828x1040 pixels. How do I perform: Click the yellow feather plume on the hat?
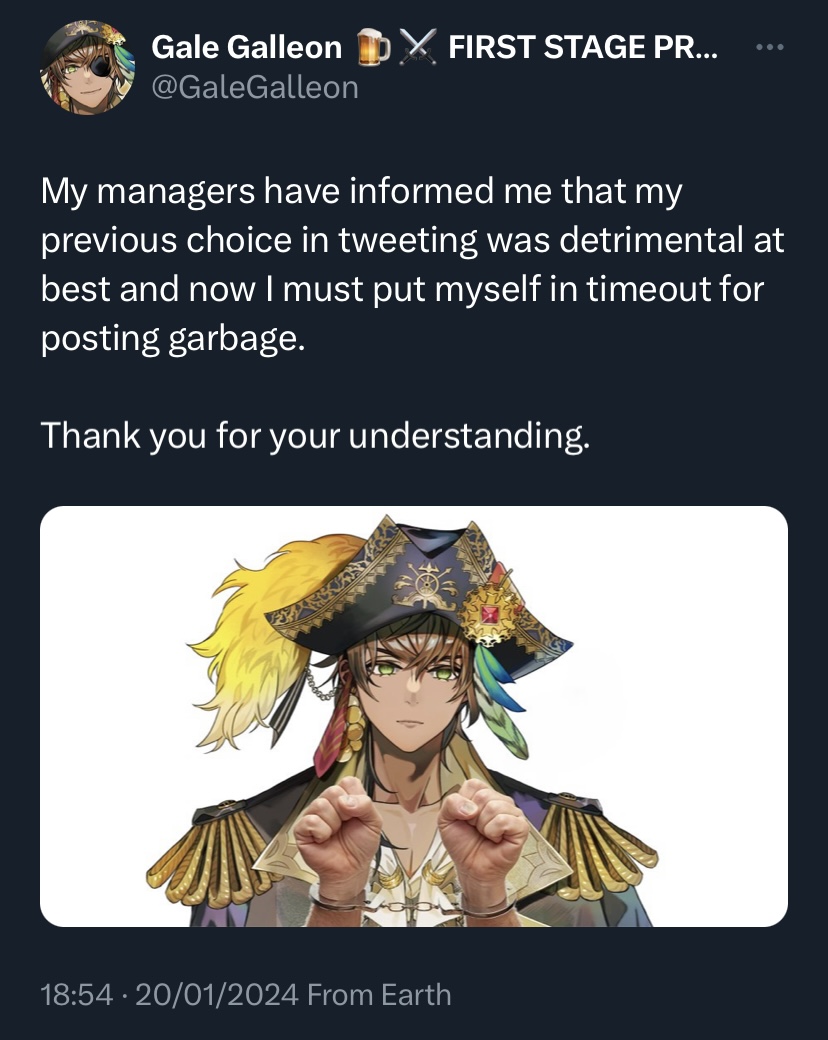272,637
